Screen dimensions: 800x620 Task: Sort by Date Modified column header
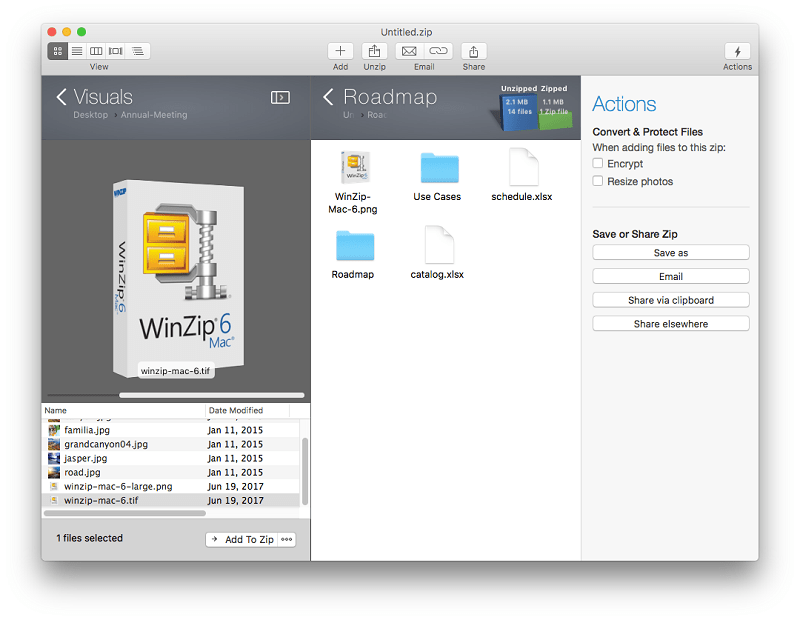coord(247,410)
